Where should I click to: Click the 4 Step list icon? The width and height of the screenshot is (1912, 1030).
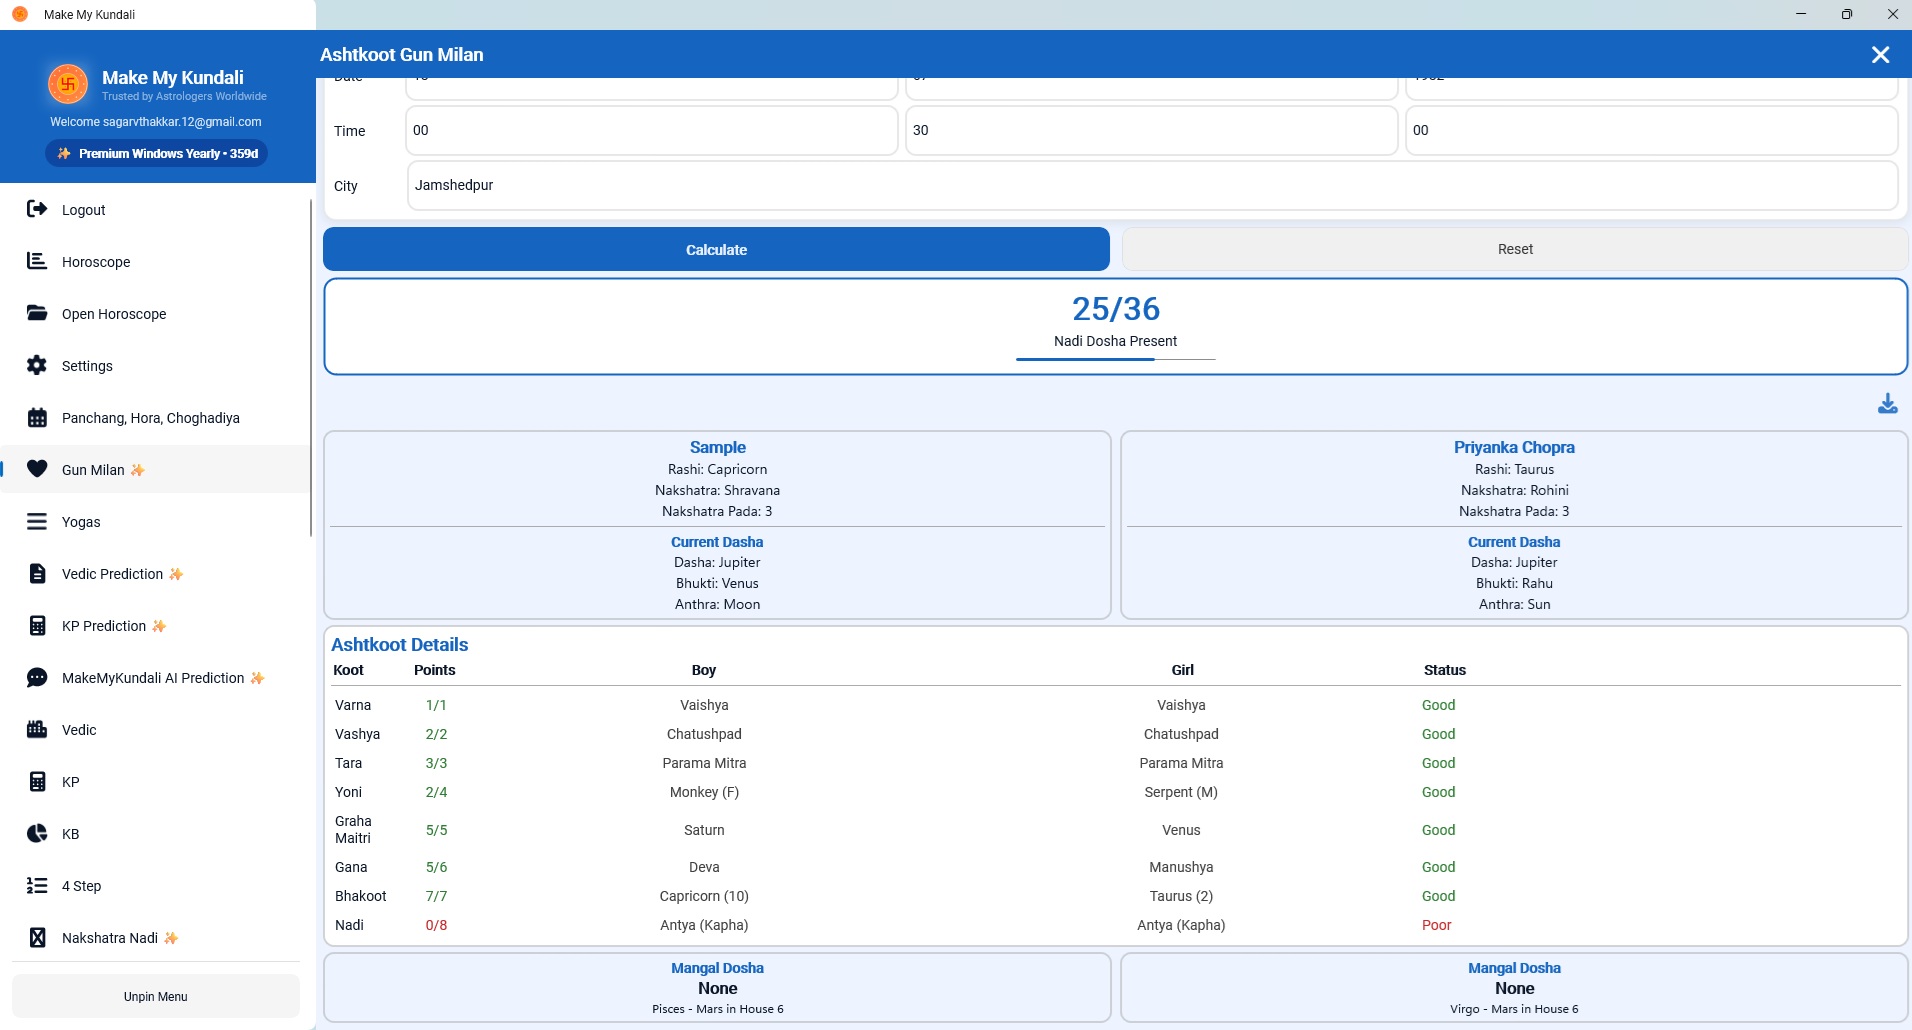tap(37, 885)
